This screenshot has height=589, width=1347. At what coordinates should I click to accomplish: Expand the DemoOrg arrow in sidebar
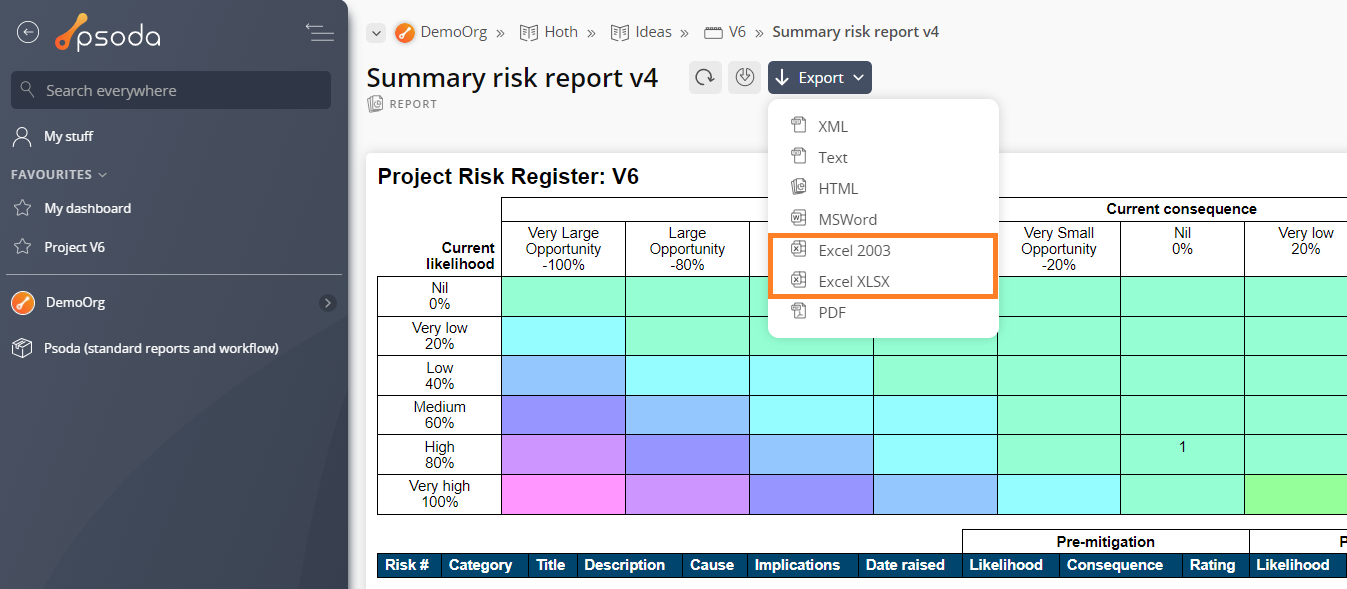coord(327,302)
